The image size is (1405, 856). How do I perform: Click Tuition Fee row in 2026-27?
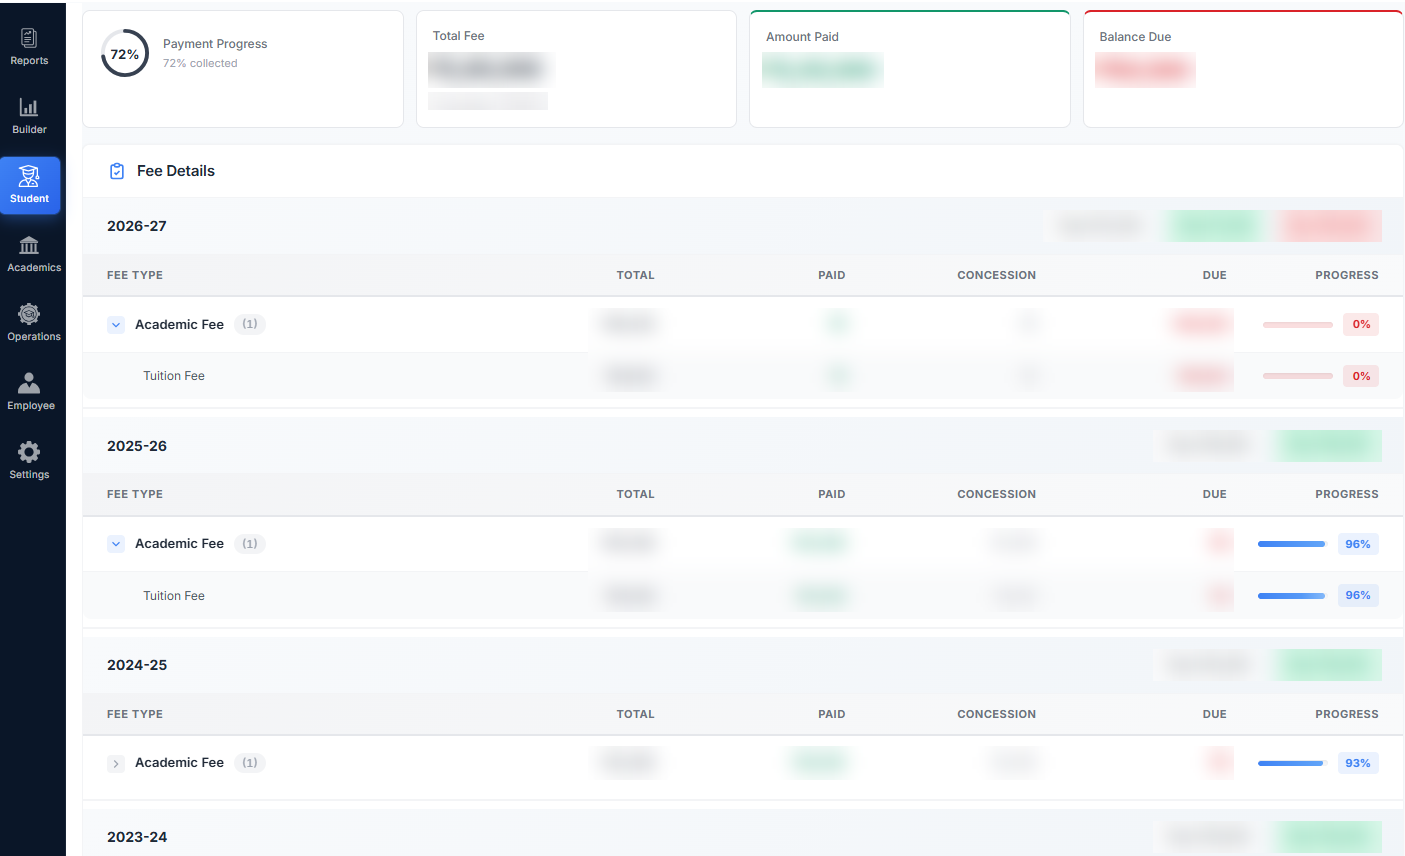click(742, 376)
